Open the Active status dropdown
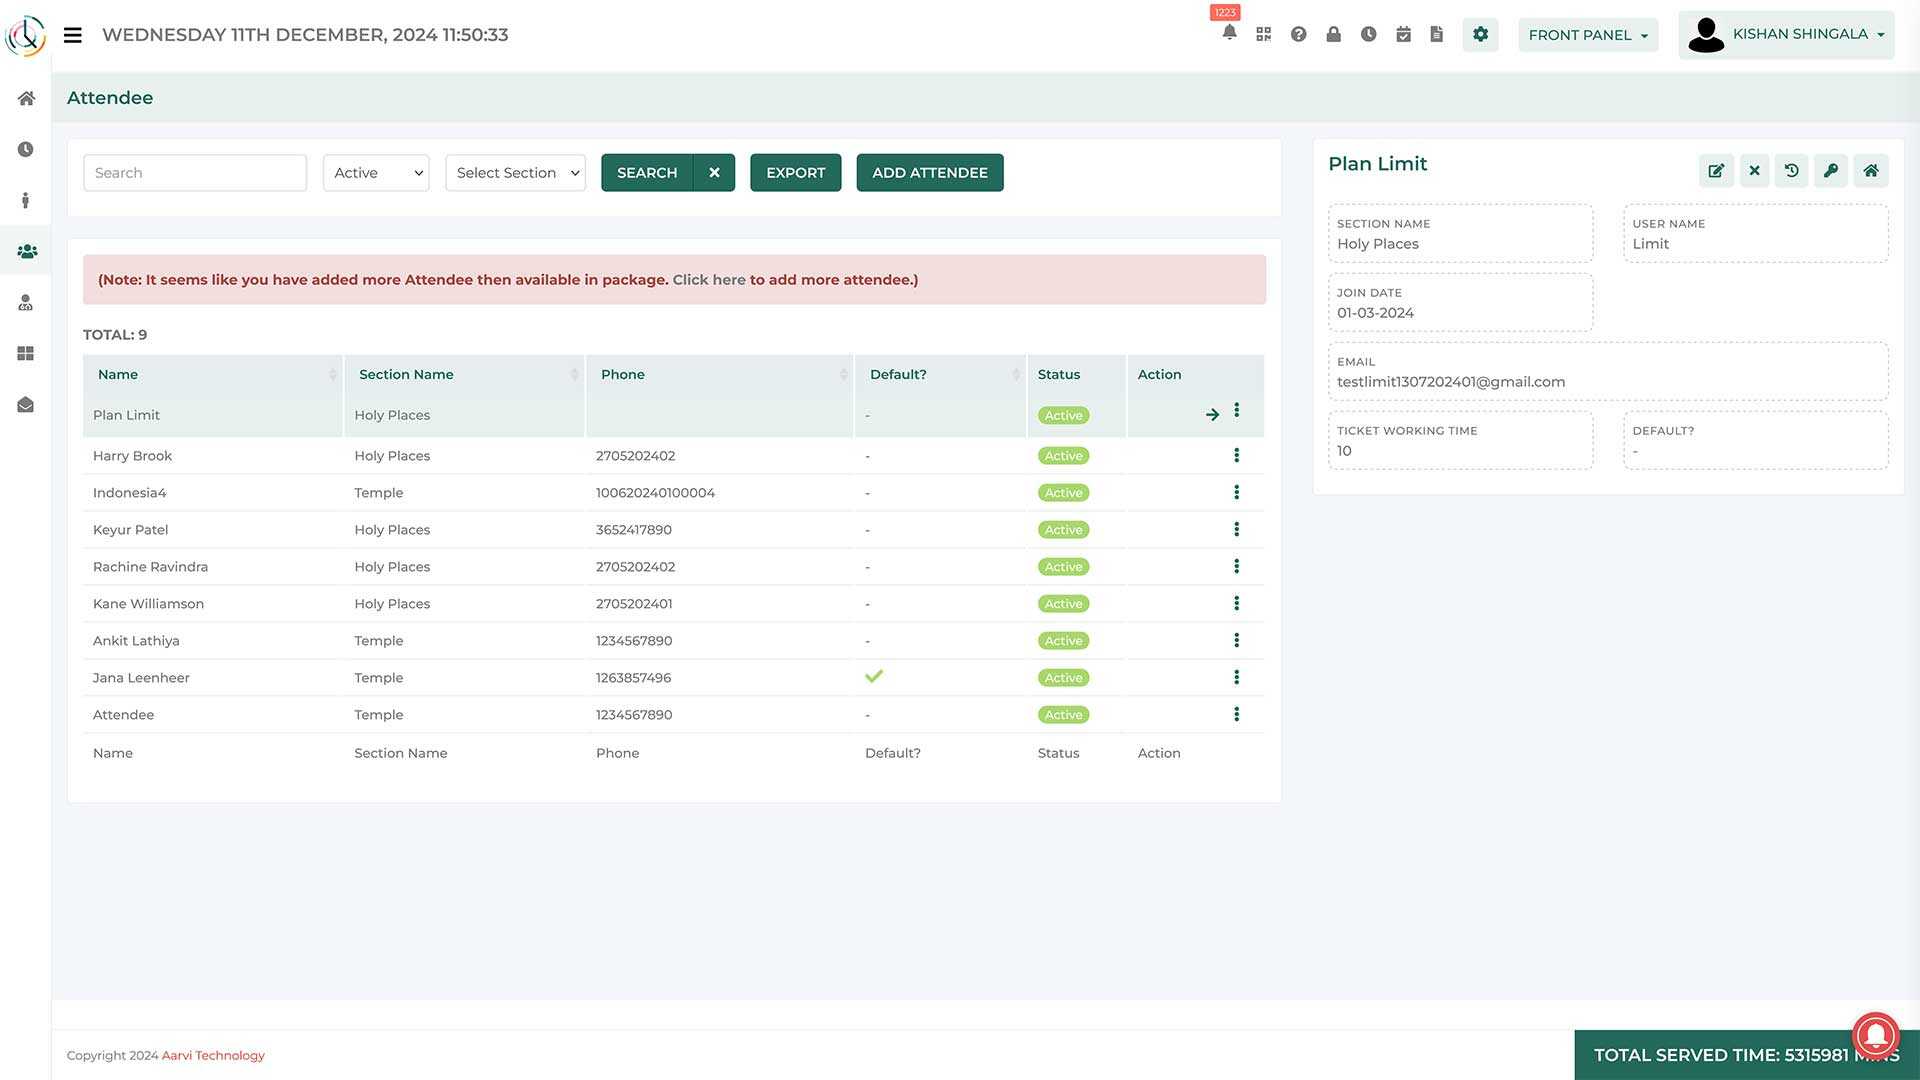This screenshot has height=1080, width=1920. coord(376,173)
